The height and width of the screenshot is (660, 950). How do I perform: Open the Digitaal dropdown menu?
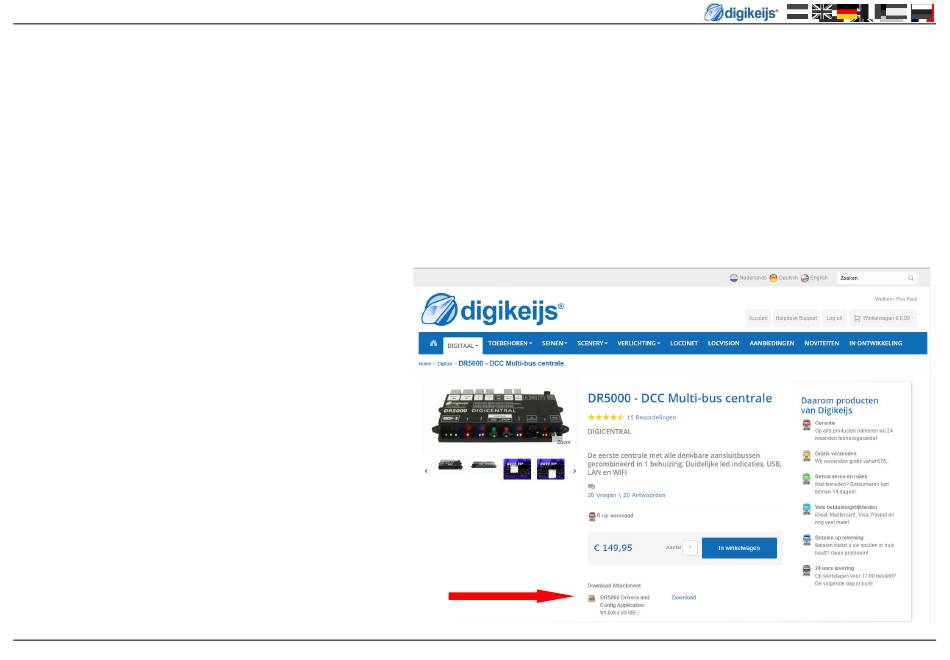pos(463,346)
